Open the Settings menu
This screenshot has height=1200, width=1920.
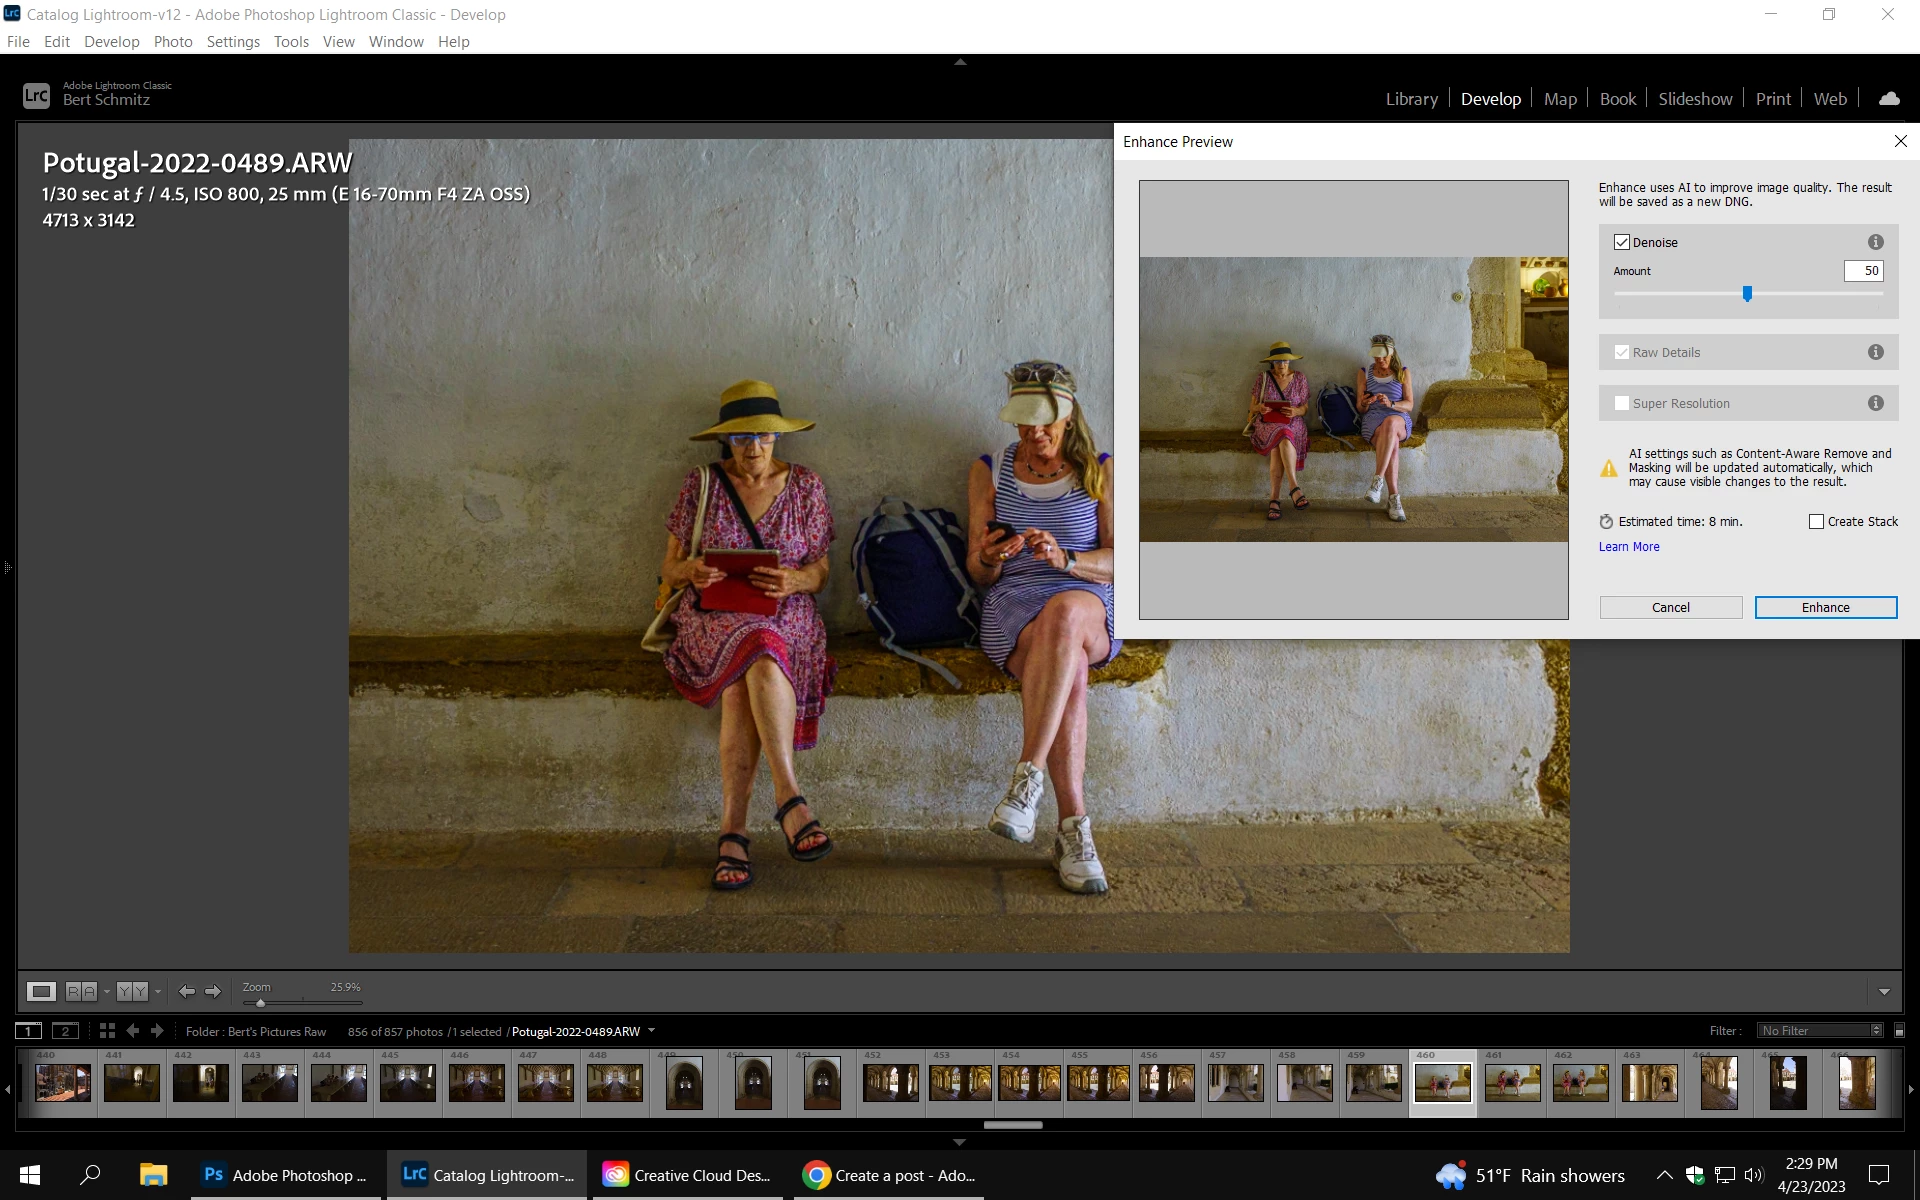click(232, 41)
